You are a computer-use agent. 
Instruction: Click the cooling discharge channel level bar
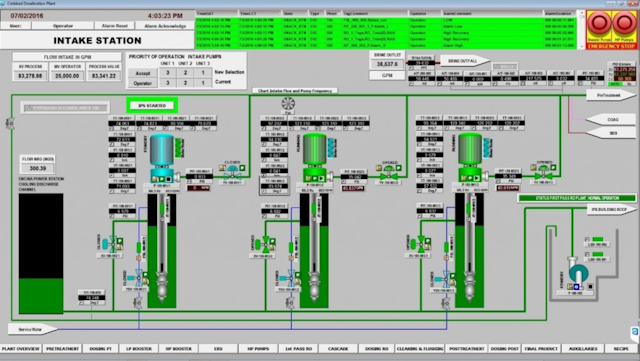[x=41, y=254]
